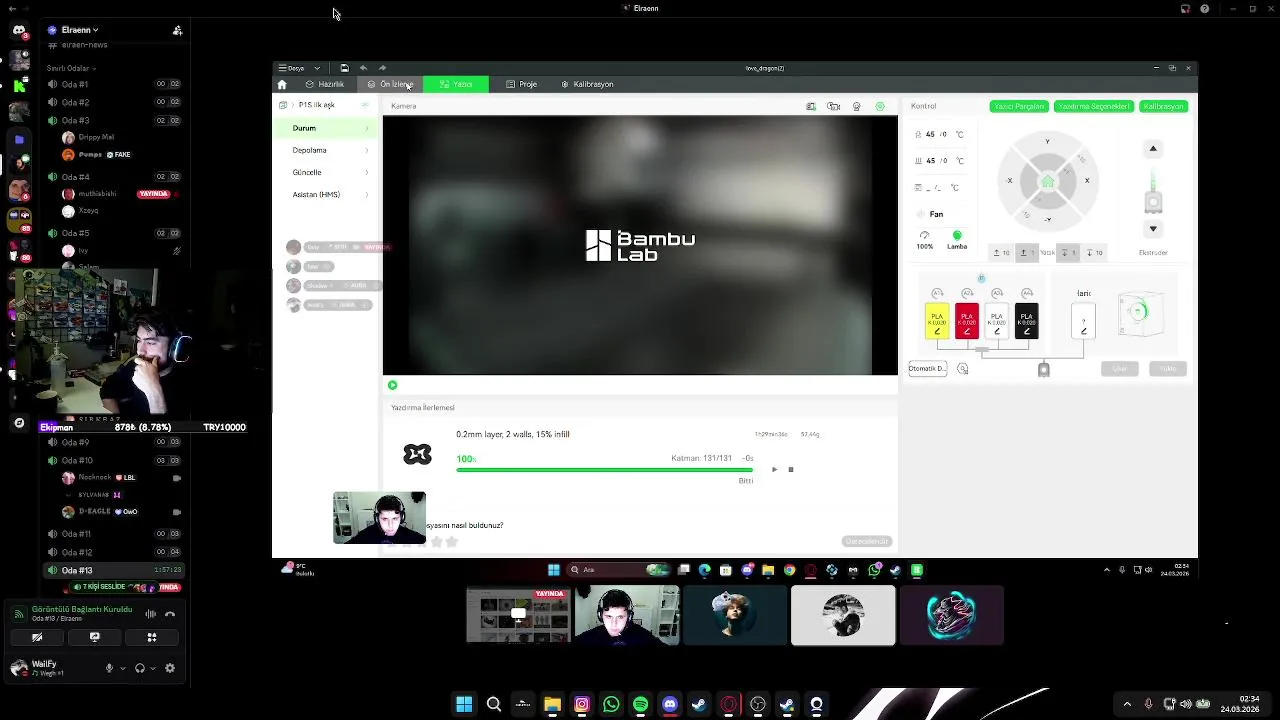Home the axes with center house icon
The height and width of the screenshot is (720, 1280).
pyautogui.click(x=1048, y=182)
